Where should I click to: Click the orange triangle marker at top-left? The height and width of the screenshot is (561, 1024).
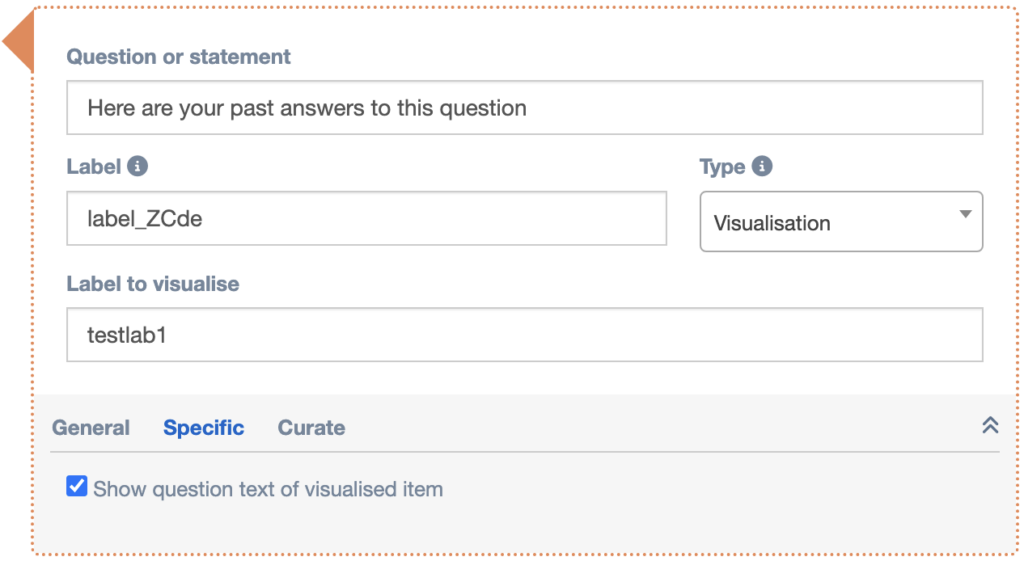click(20, 43)
